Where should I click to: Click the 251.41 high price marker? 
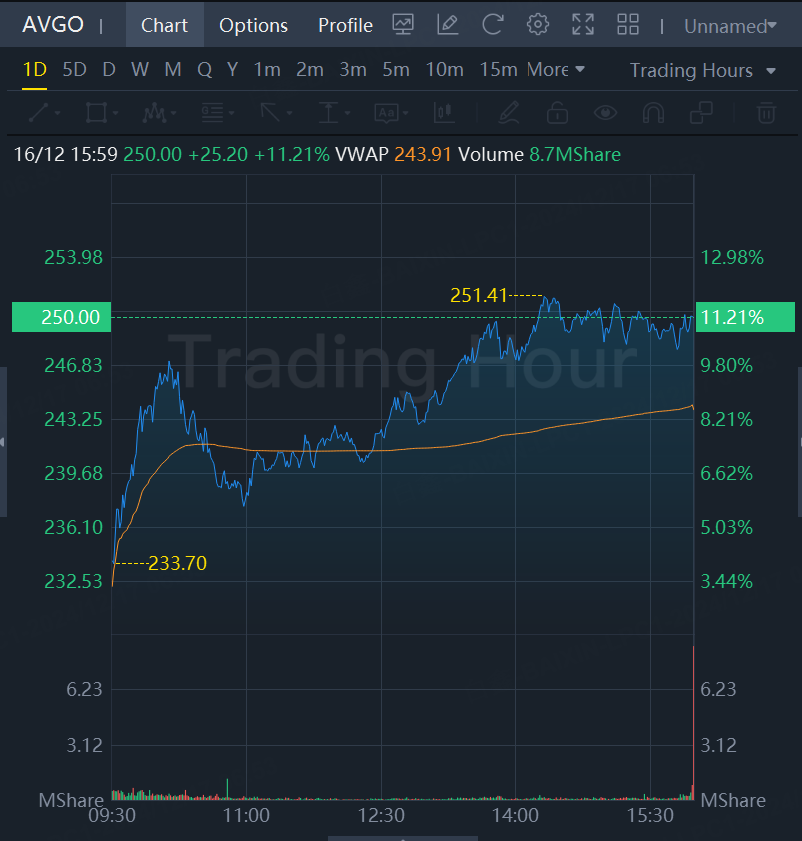coord(479,295)
